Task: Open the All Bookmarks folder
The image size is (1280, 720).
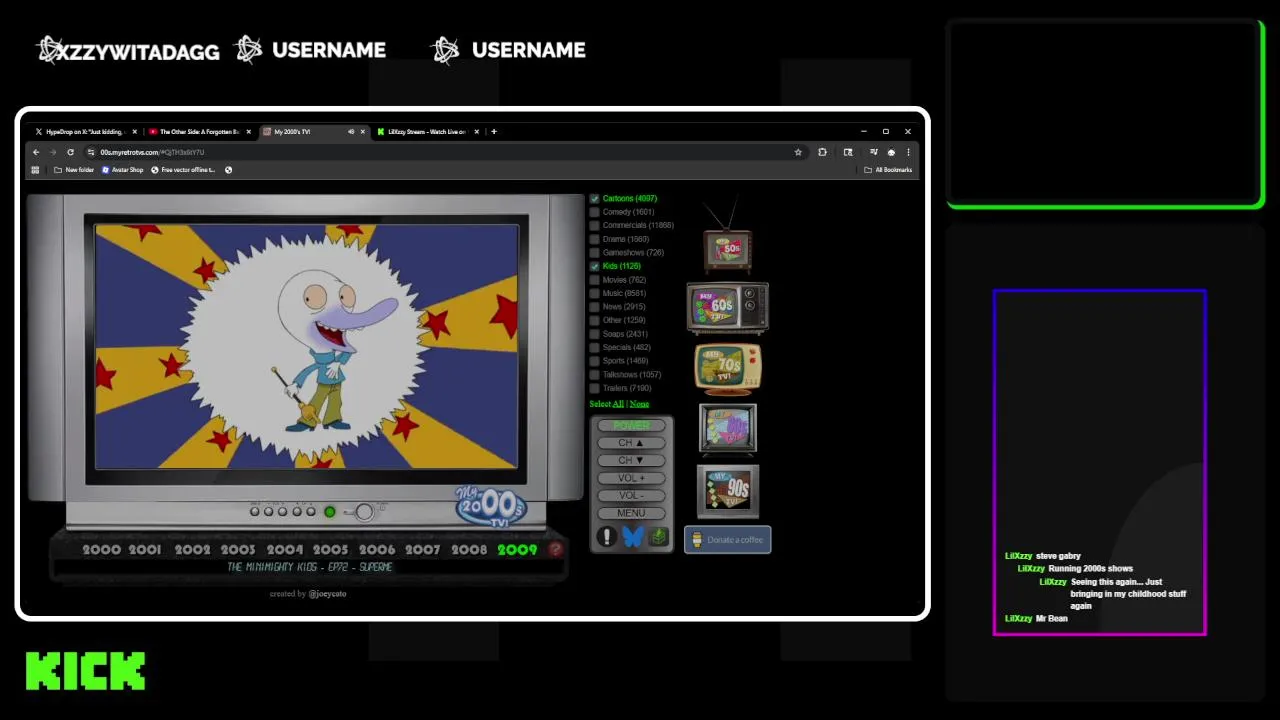Action: 888,170
